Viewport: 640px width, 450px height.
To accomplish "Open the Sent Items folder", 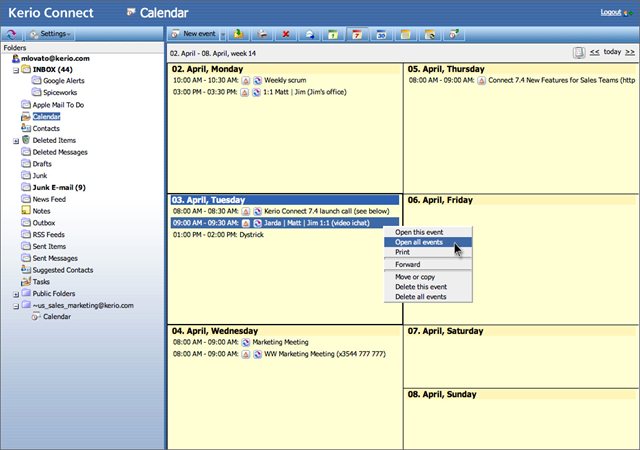I will pyautogui.click(x=49, y=247).
